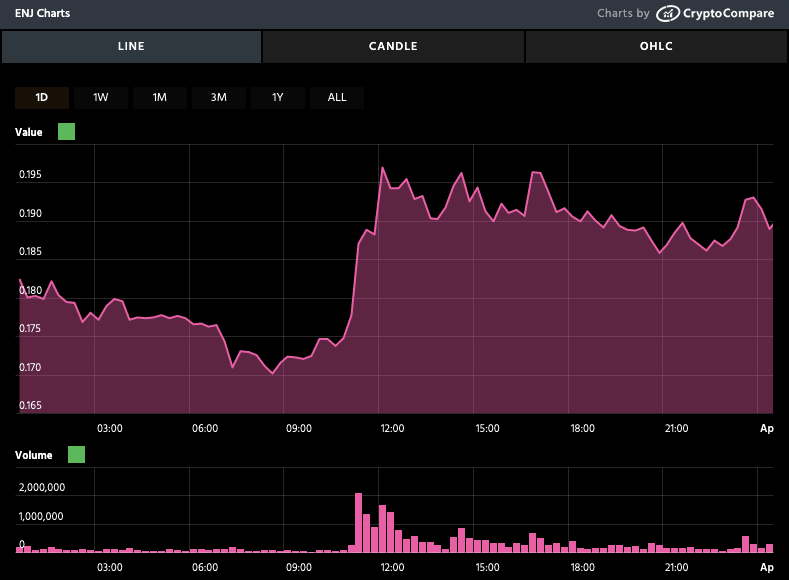Switch to the CANDLE chart tab
Image resolution: width=789 pixels, height=580 pixels.
pyautogui.click(x=393, y=46)
